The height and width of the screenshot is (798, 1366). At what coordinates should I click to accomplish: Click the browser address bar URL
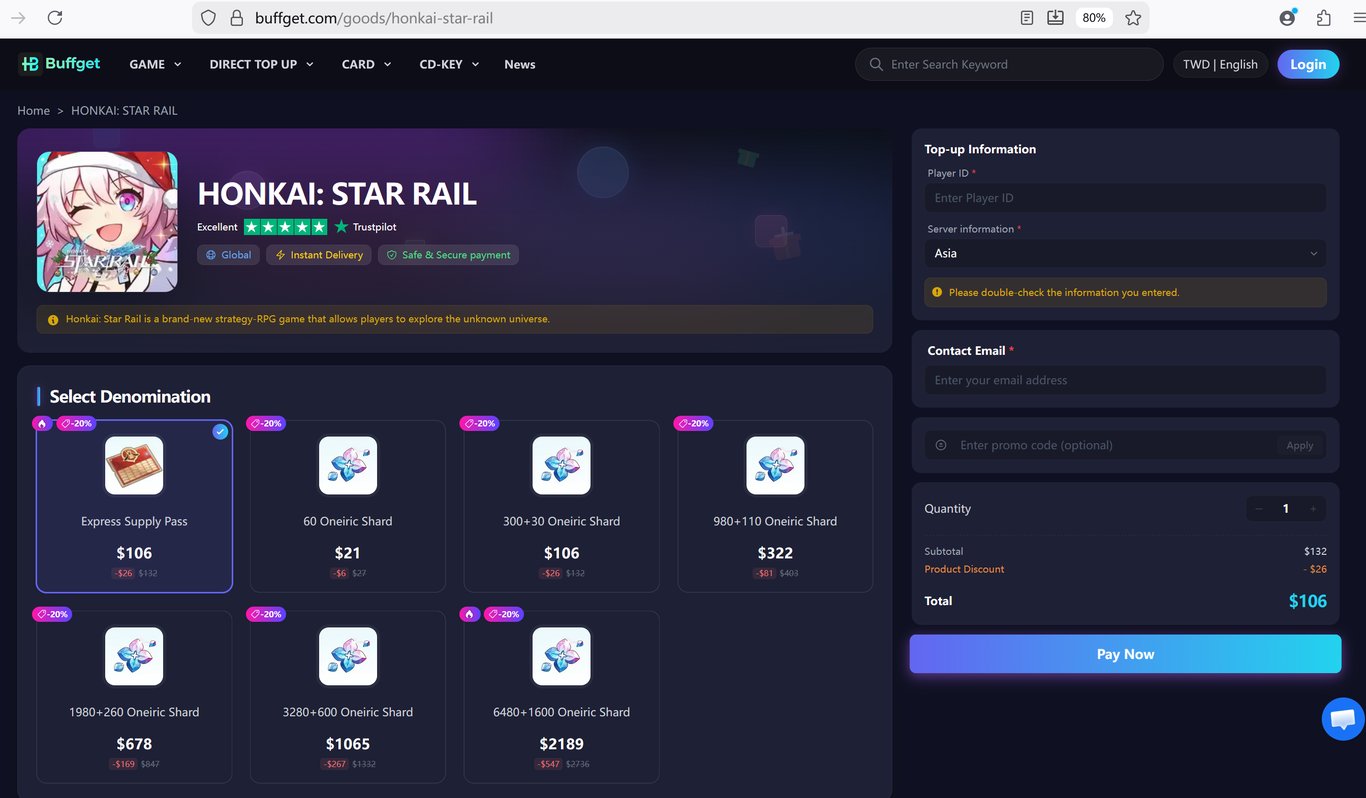click(374, 18)
